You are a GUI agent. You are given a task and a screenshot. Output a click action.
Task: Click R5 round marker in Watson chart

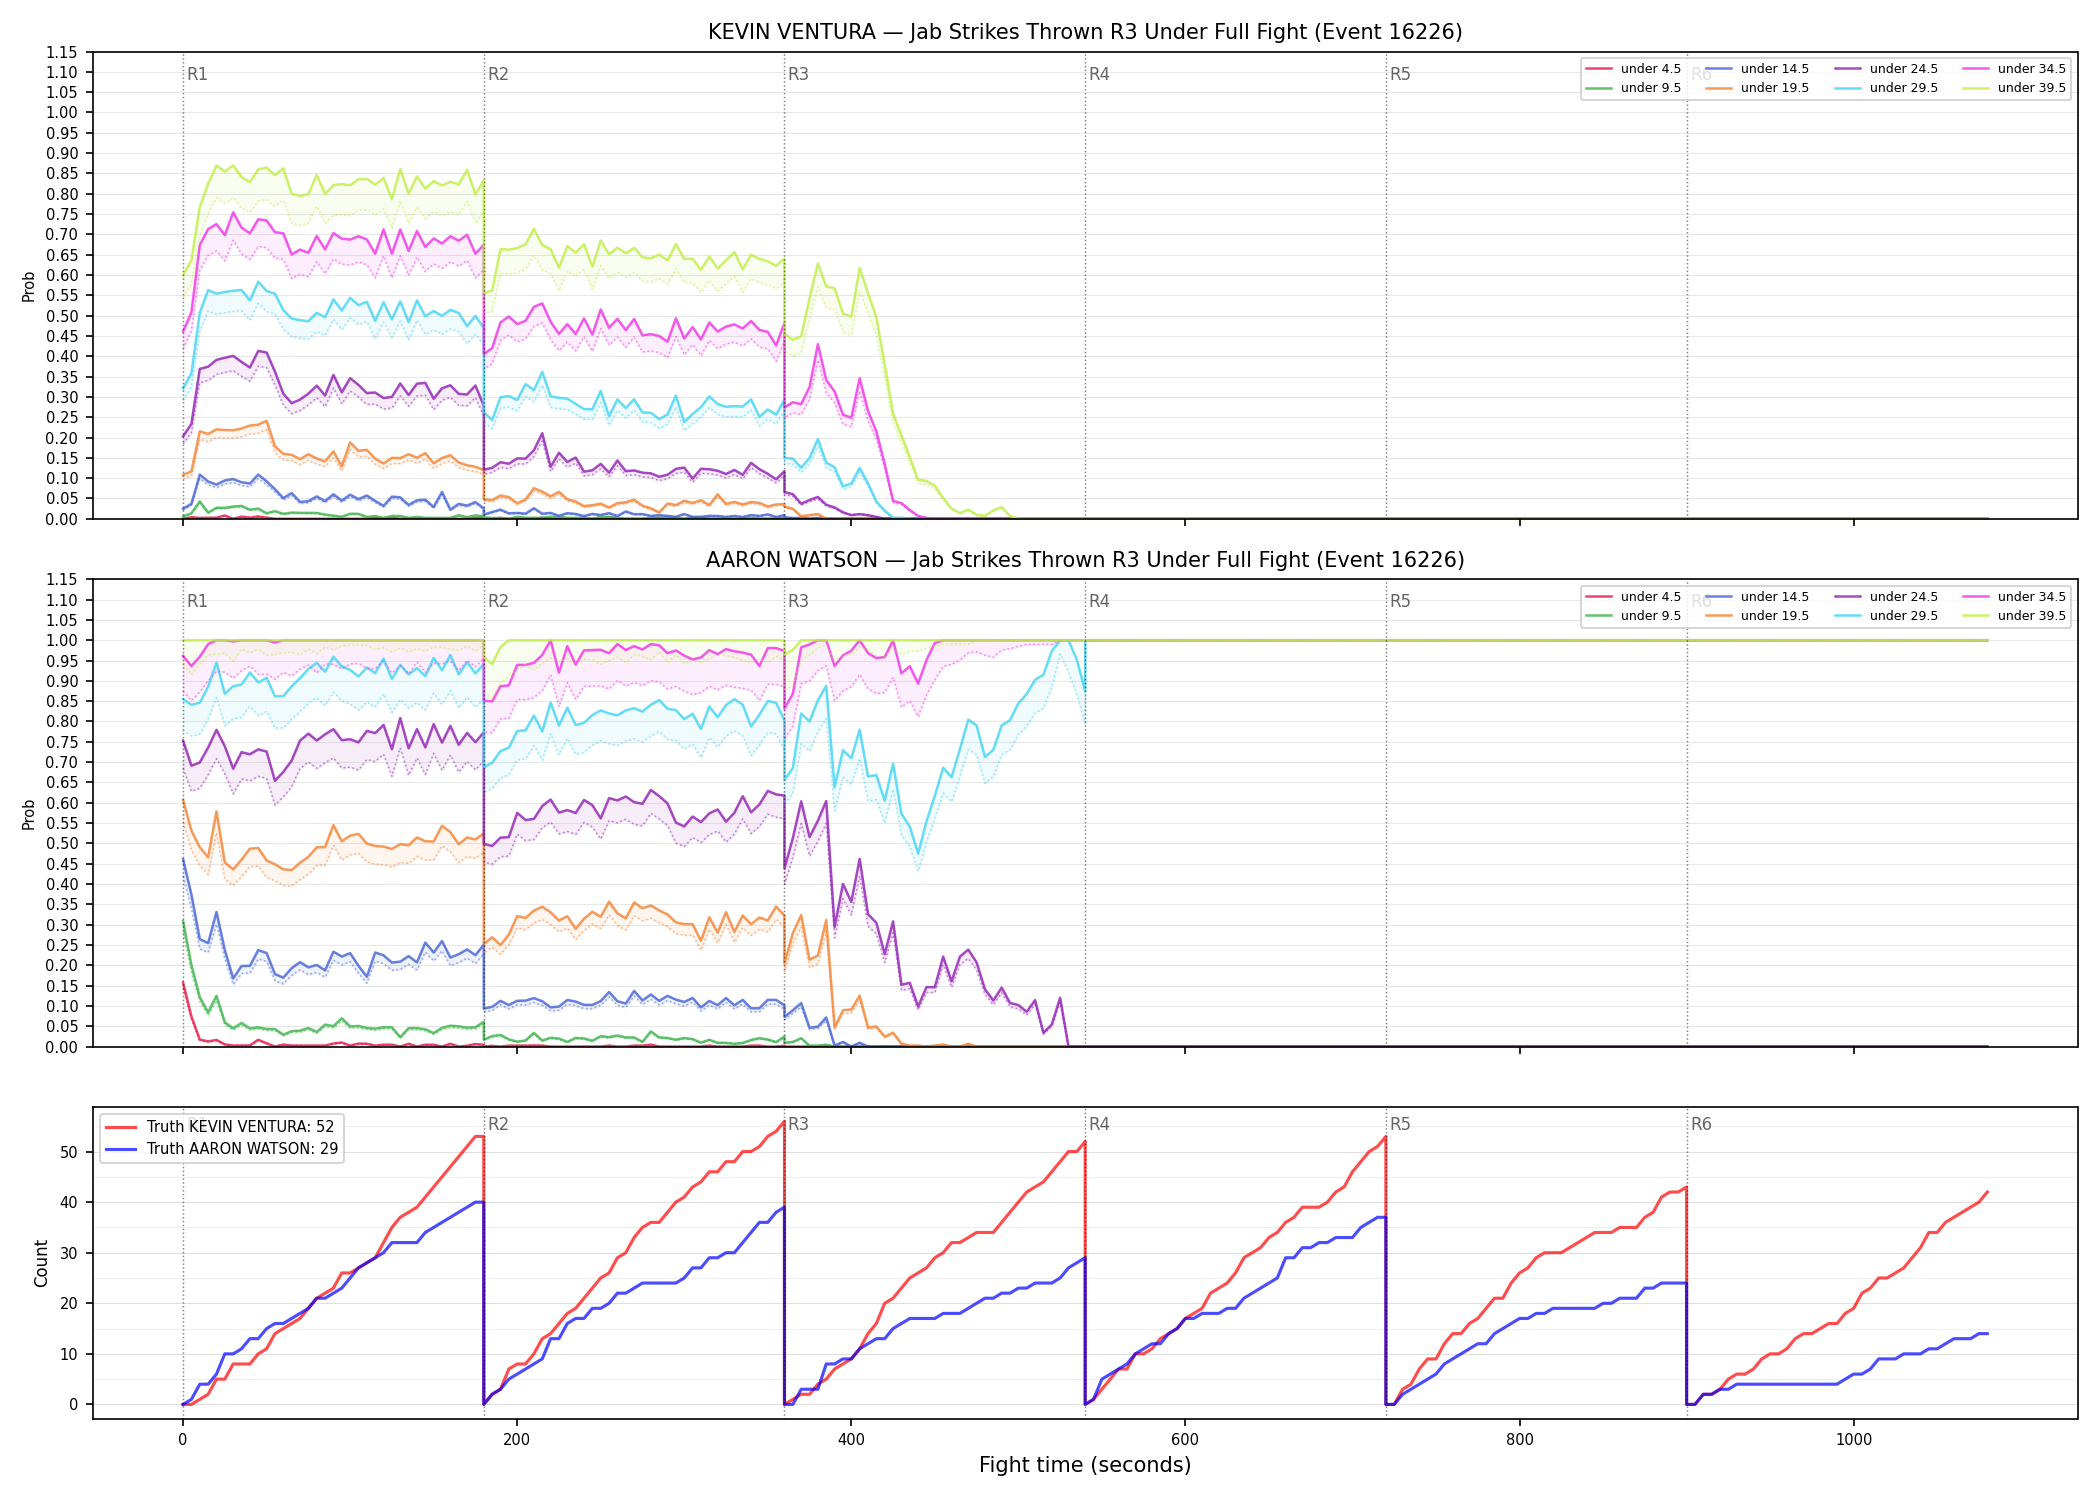[1400, 601]
